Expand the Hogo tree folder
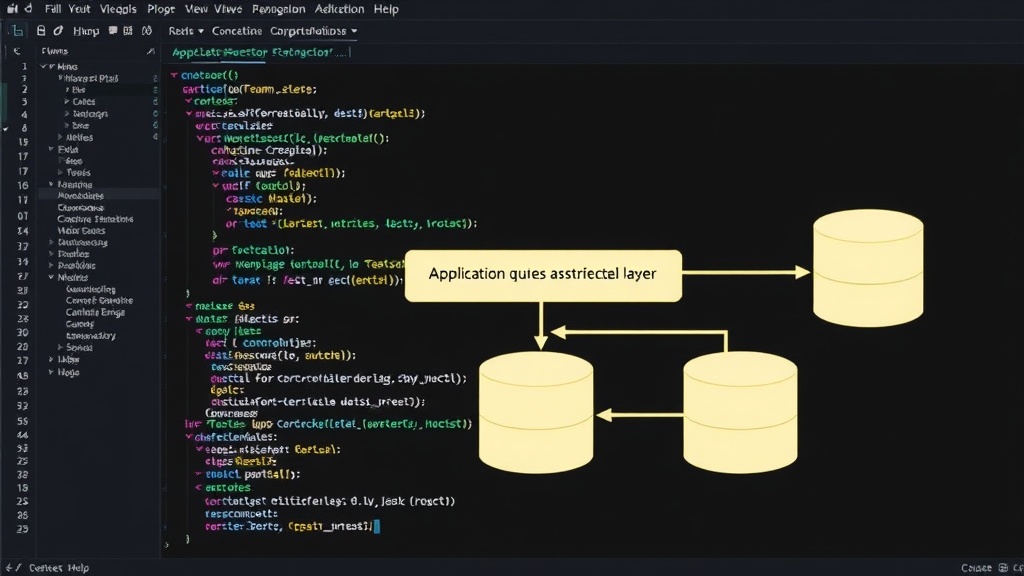 coord(51,372)
